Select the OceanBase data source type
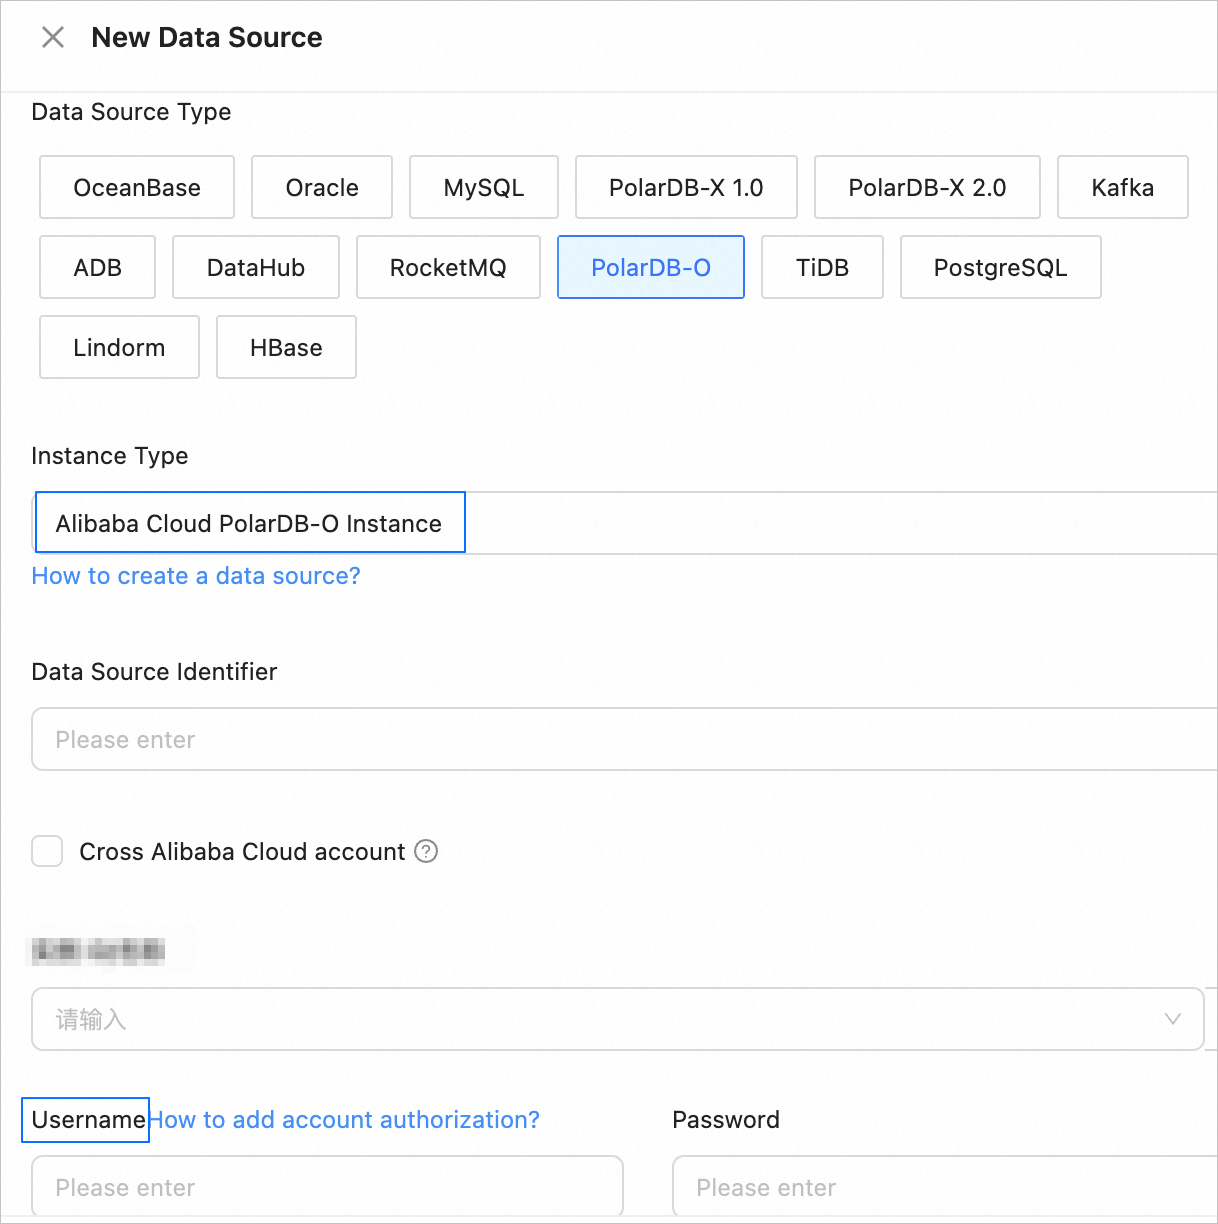Screen dimensions: 1218x1224 (136, 187)
